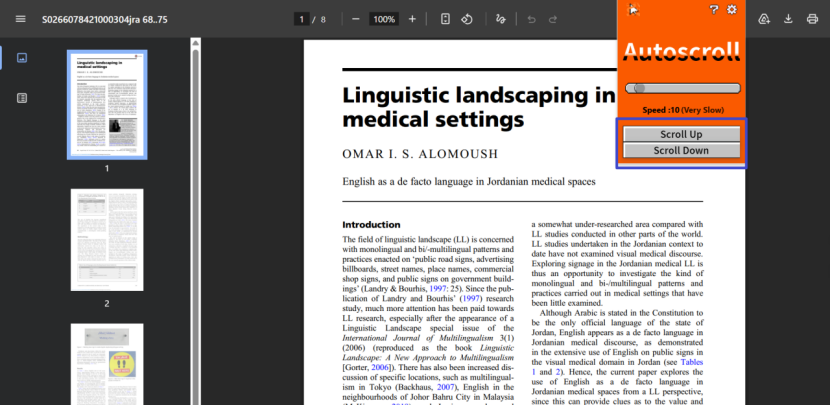The width and height of the screenshot is (830, 406).
Task: Open the PDF viewer hamburger menu
Action: coord(21,19)
